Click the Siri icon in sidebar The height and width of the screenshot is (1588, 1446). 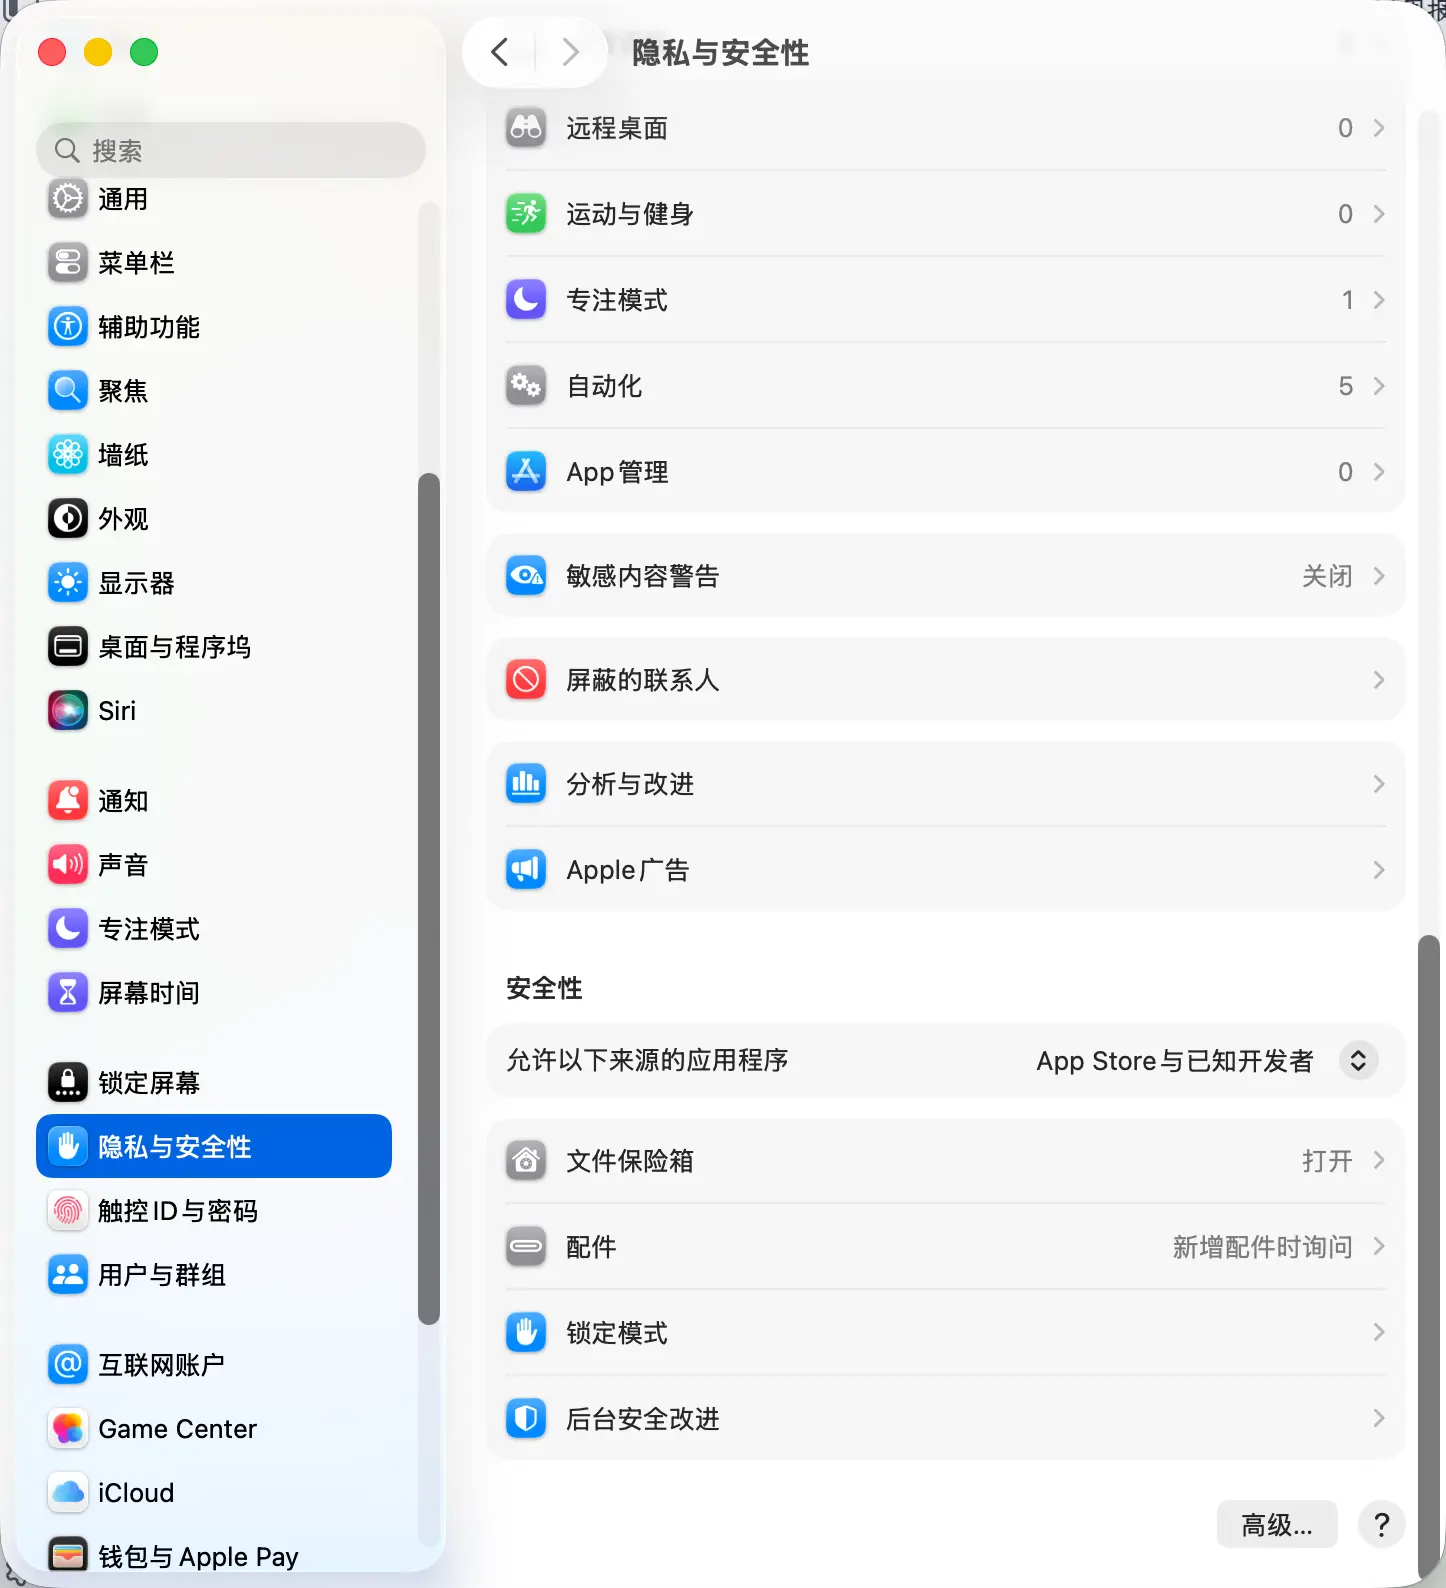click(68, 711)
